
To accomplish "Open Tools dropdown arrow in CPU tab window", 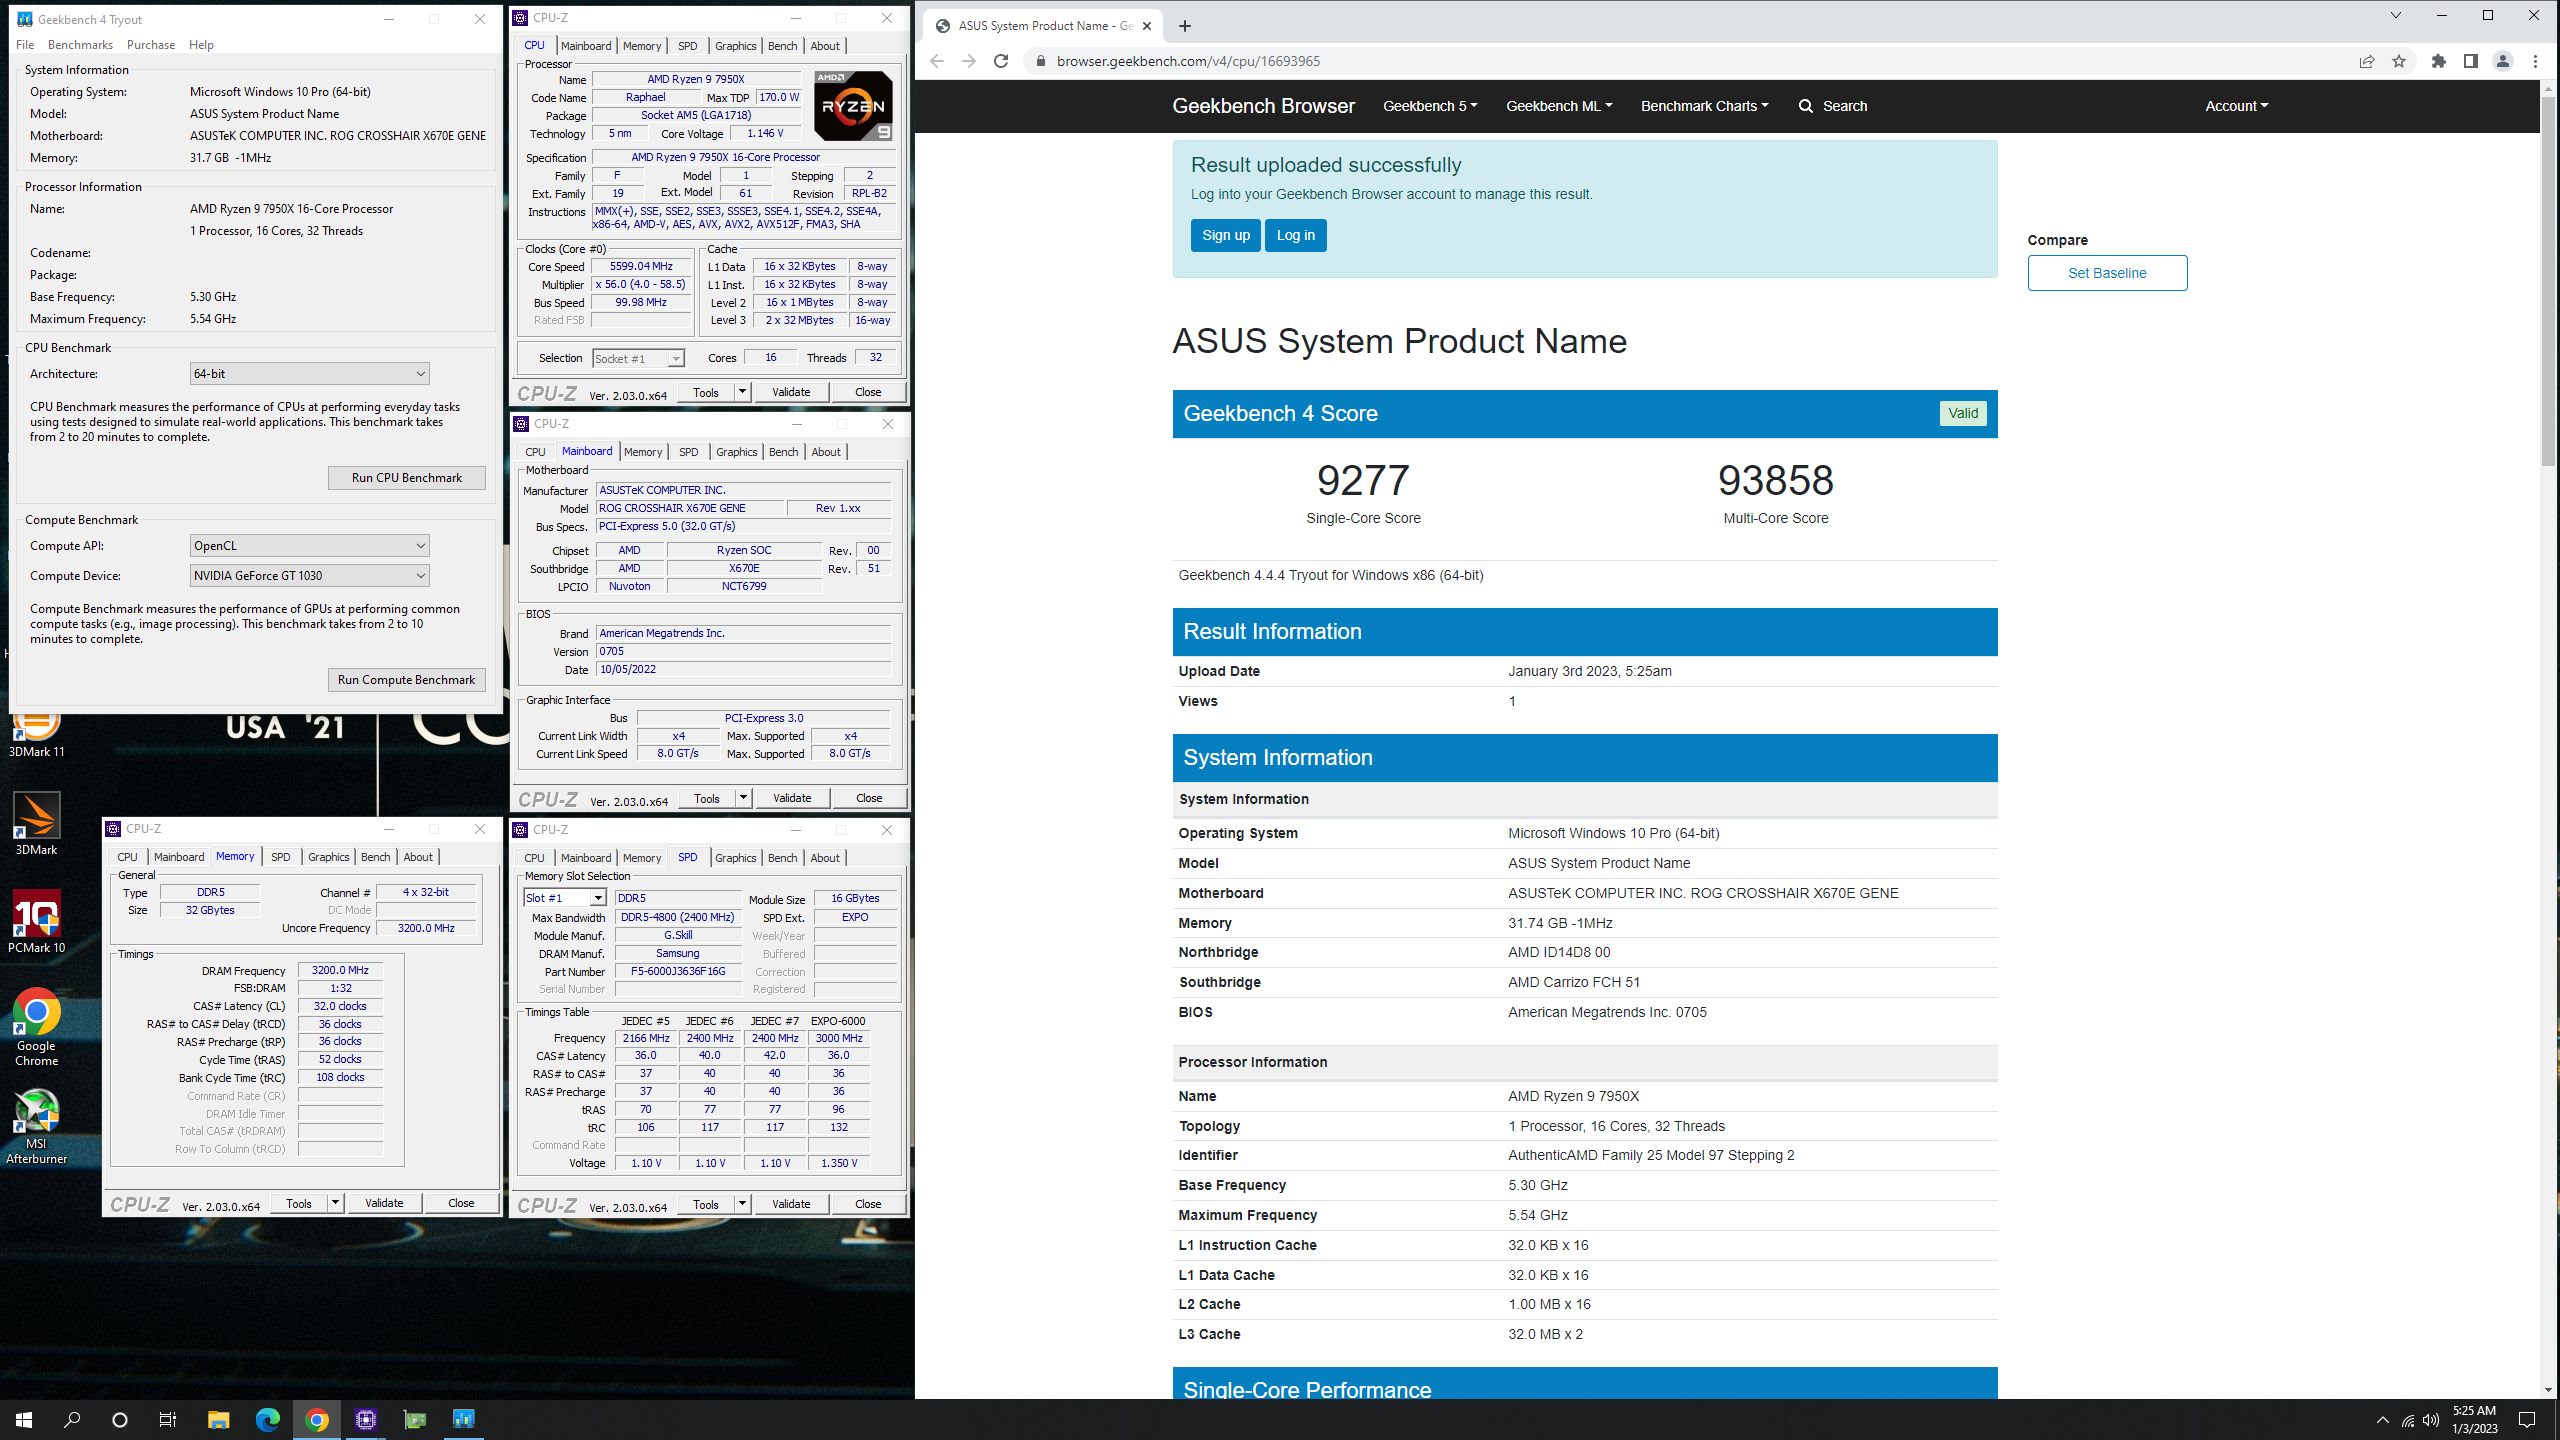I will point(742,392).
